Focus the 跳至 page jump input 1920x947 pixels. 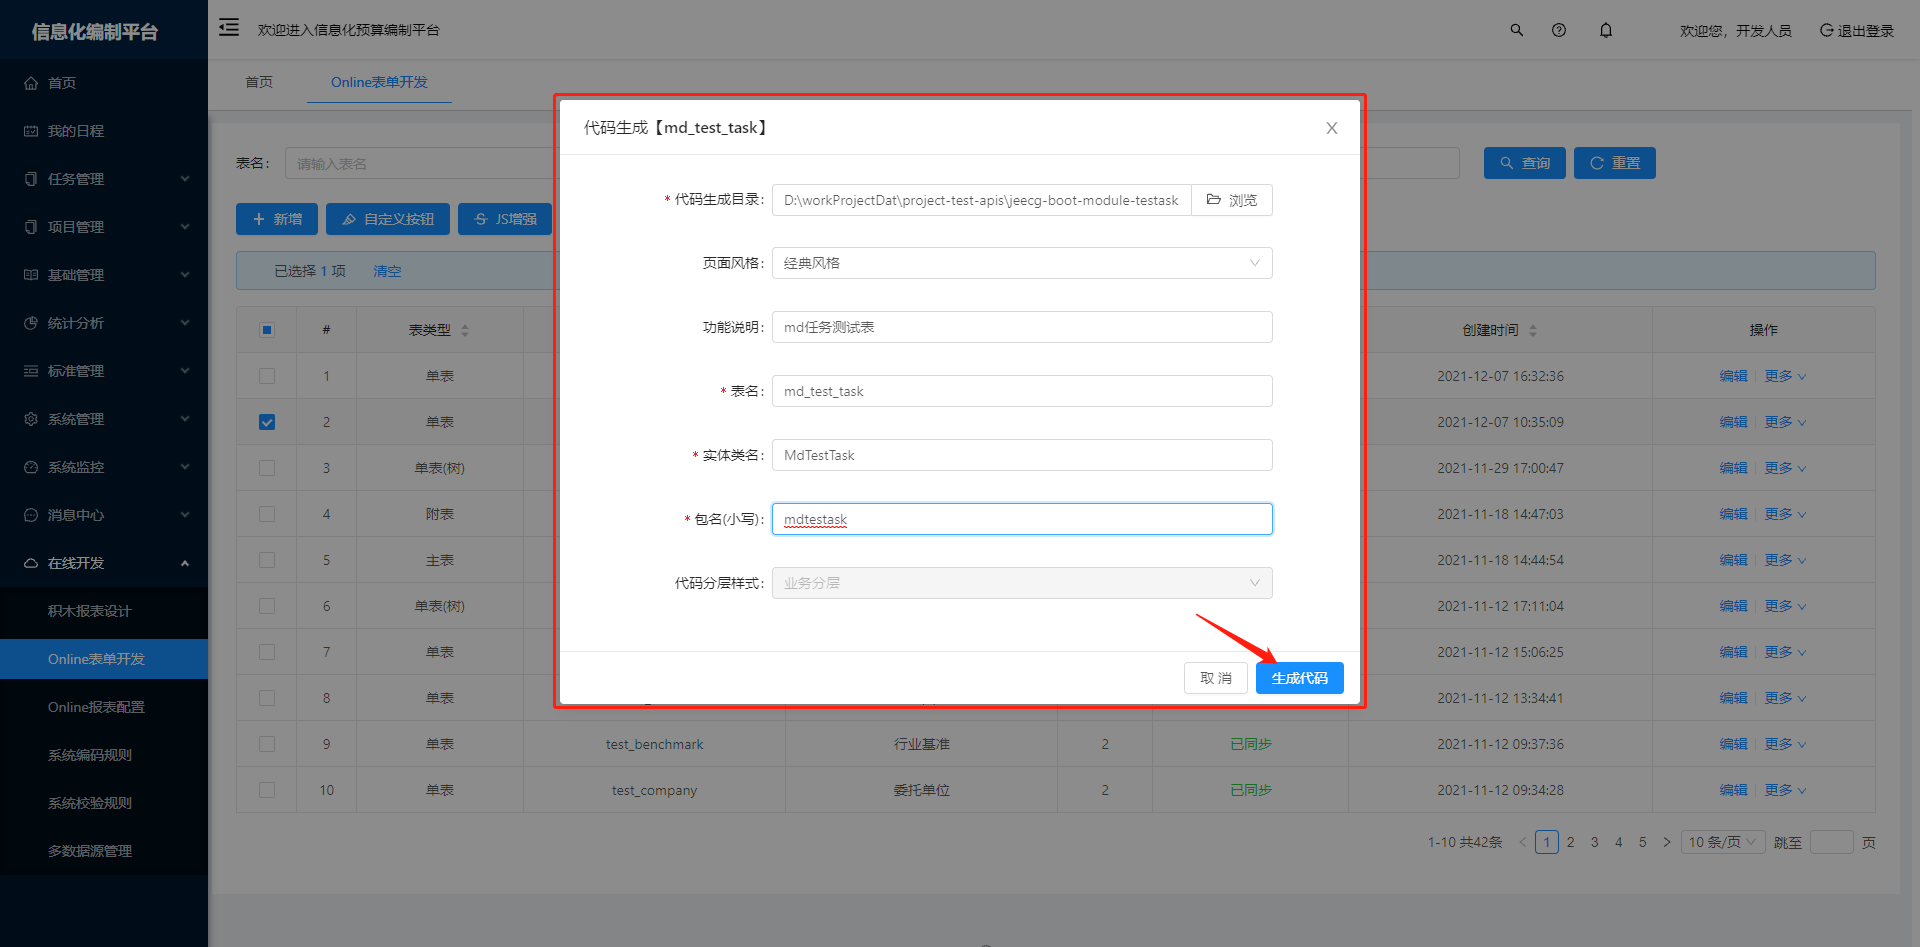[1832, 842]
